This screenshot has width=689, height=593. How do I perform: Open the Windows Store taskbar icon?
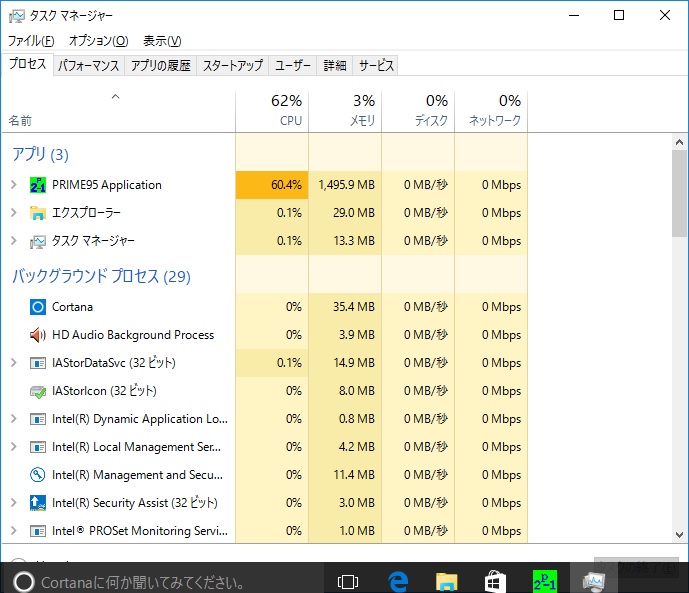[x=495, y=581]
